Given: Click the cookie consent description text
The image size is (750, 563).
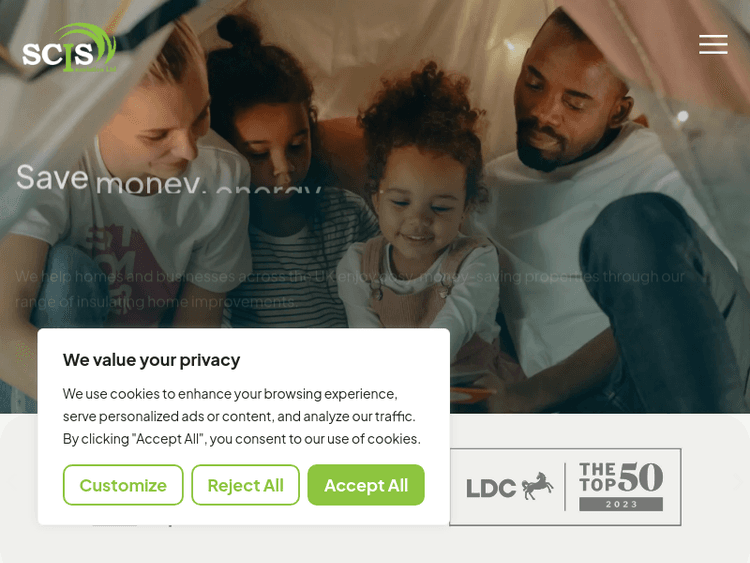Looking at the screenshot, I should click(242, 416).
